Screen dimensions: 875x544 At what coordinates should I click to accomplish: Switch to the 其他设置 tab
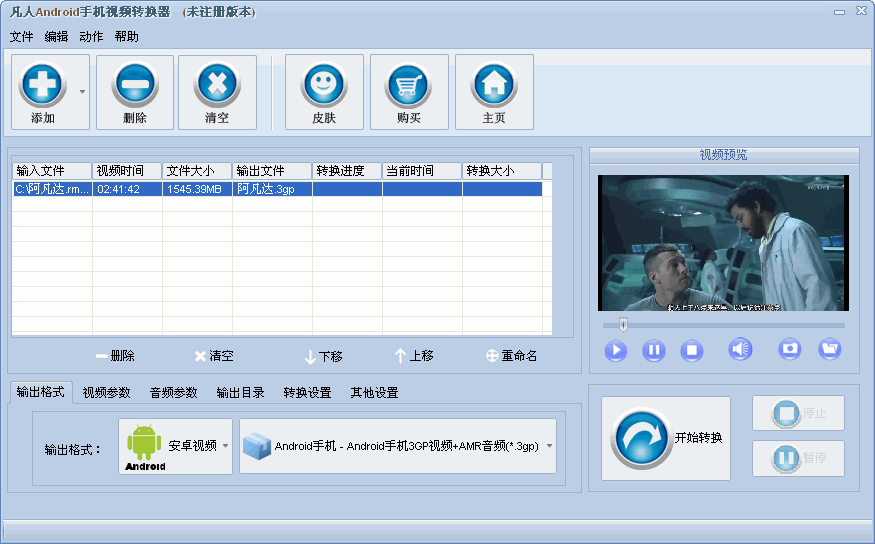374,393
